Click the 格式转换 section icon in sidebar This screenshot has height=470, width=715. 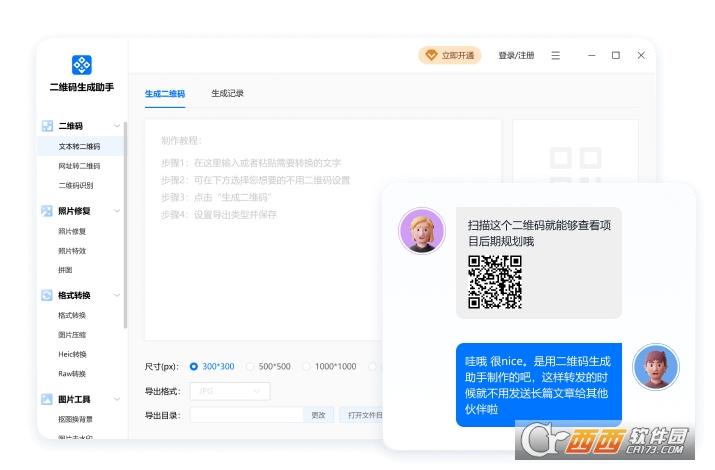pos(47,295)
